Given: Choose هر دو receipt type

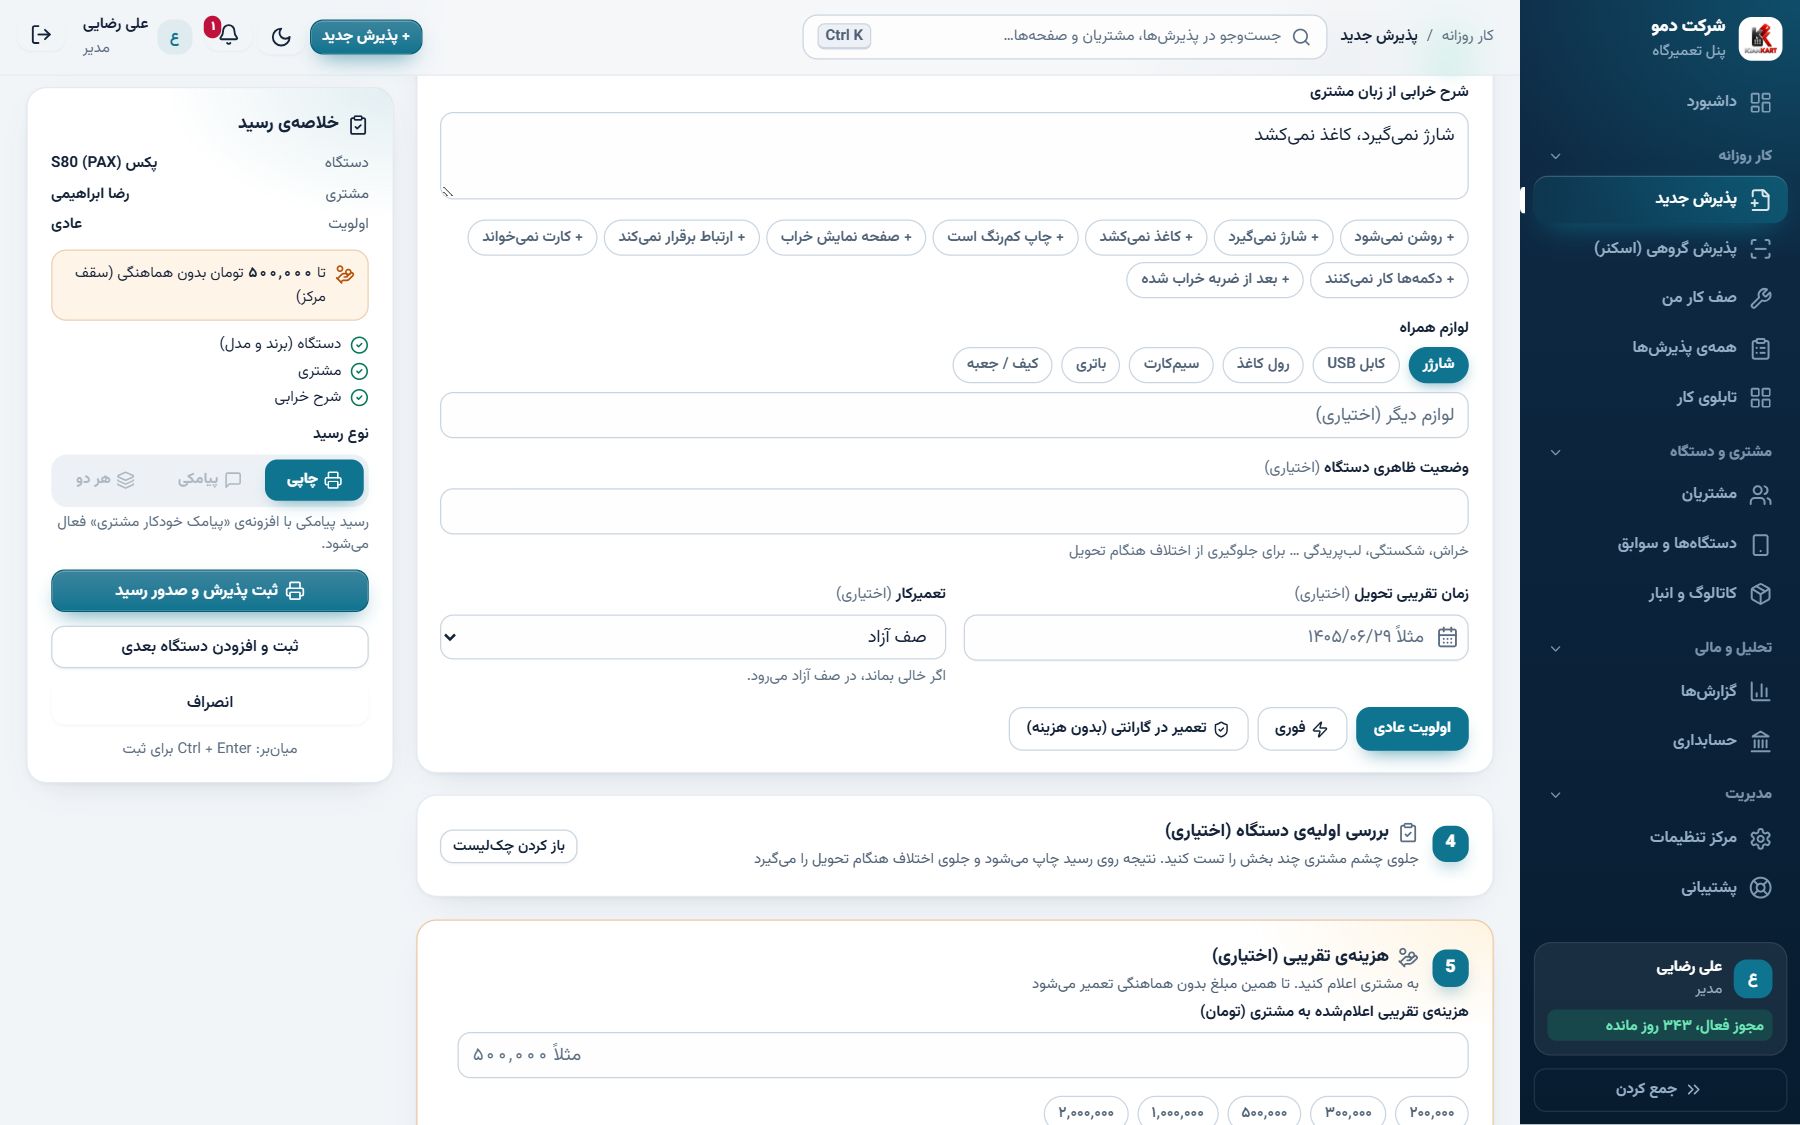Looking at the screenshot, I should pyautogui.click(x=105, y=480).
